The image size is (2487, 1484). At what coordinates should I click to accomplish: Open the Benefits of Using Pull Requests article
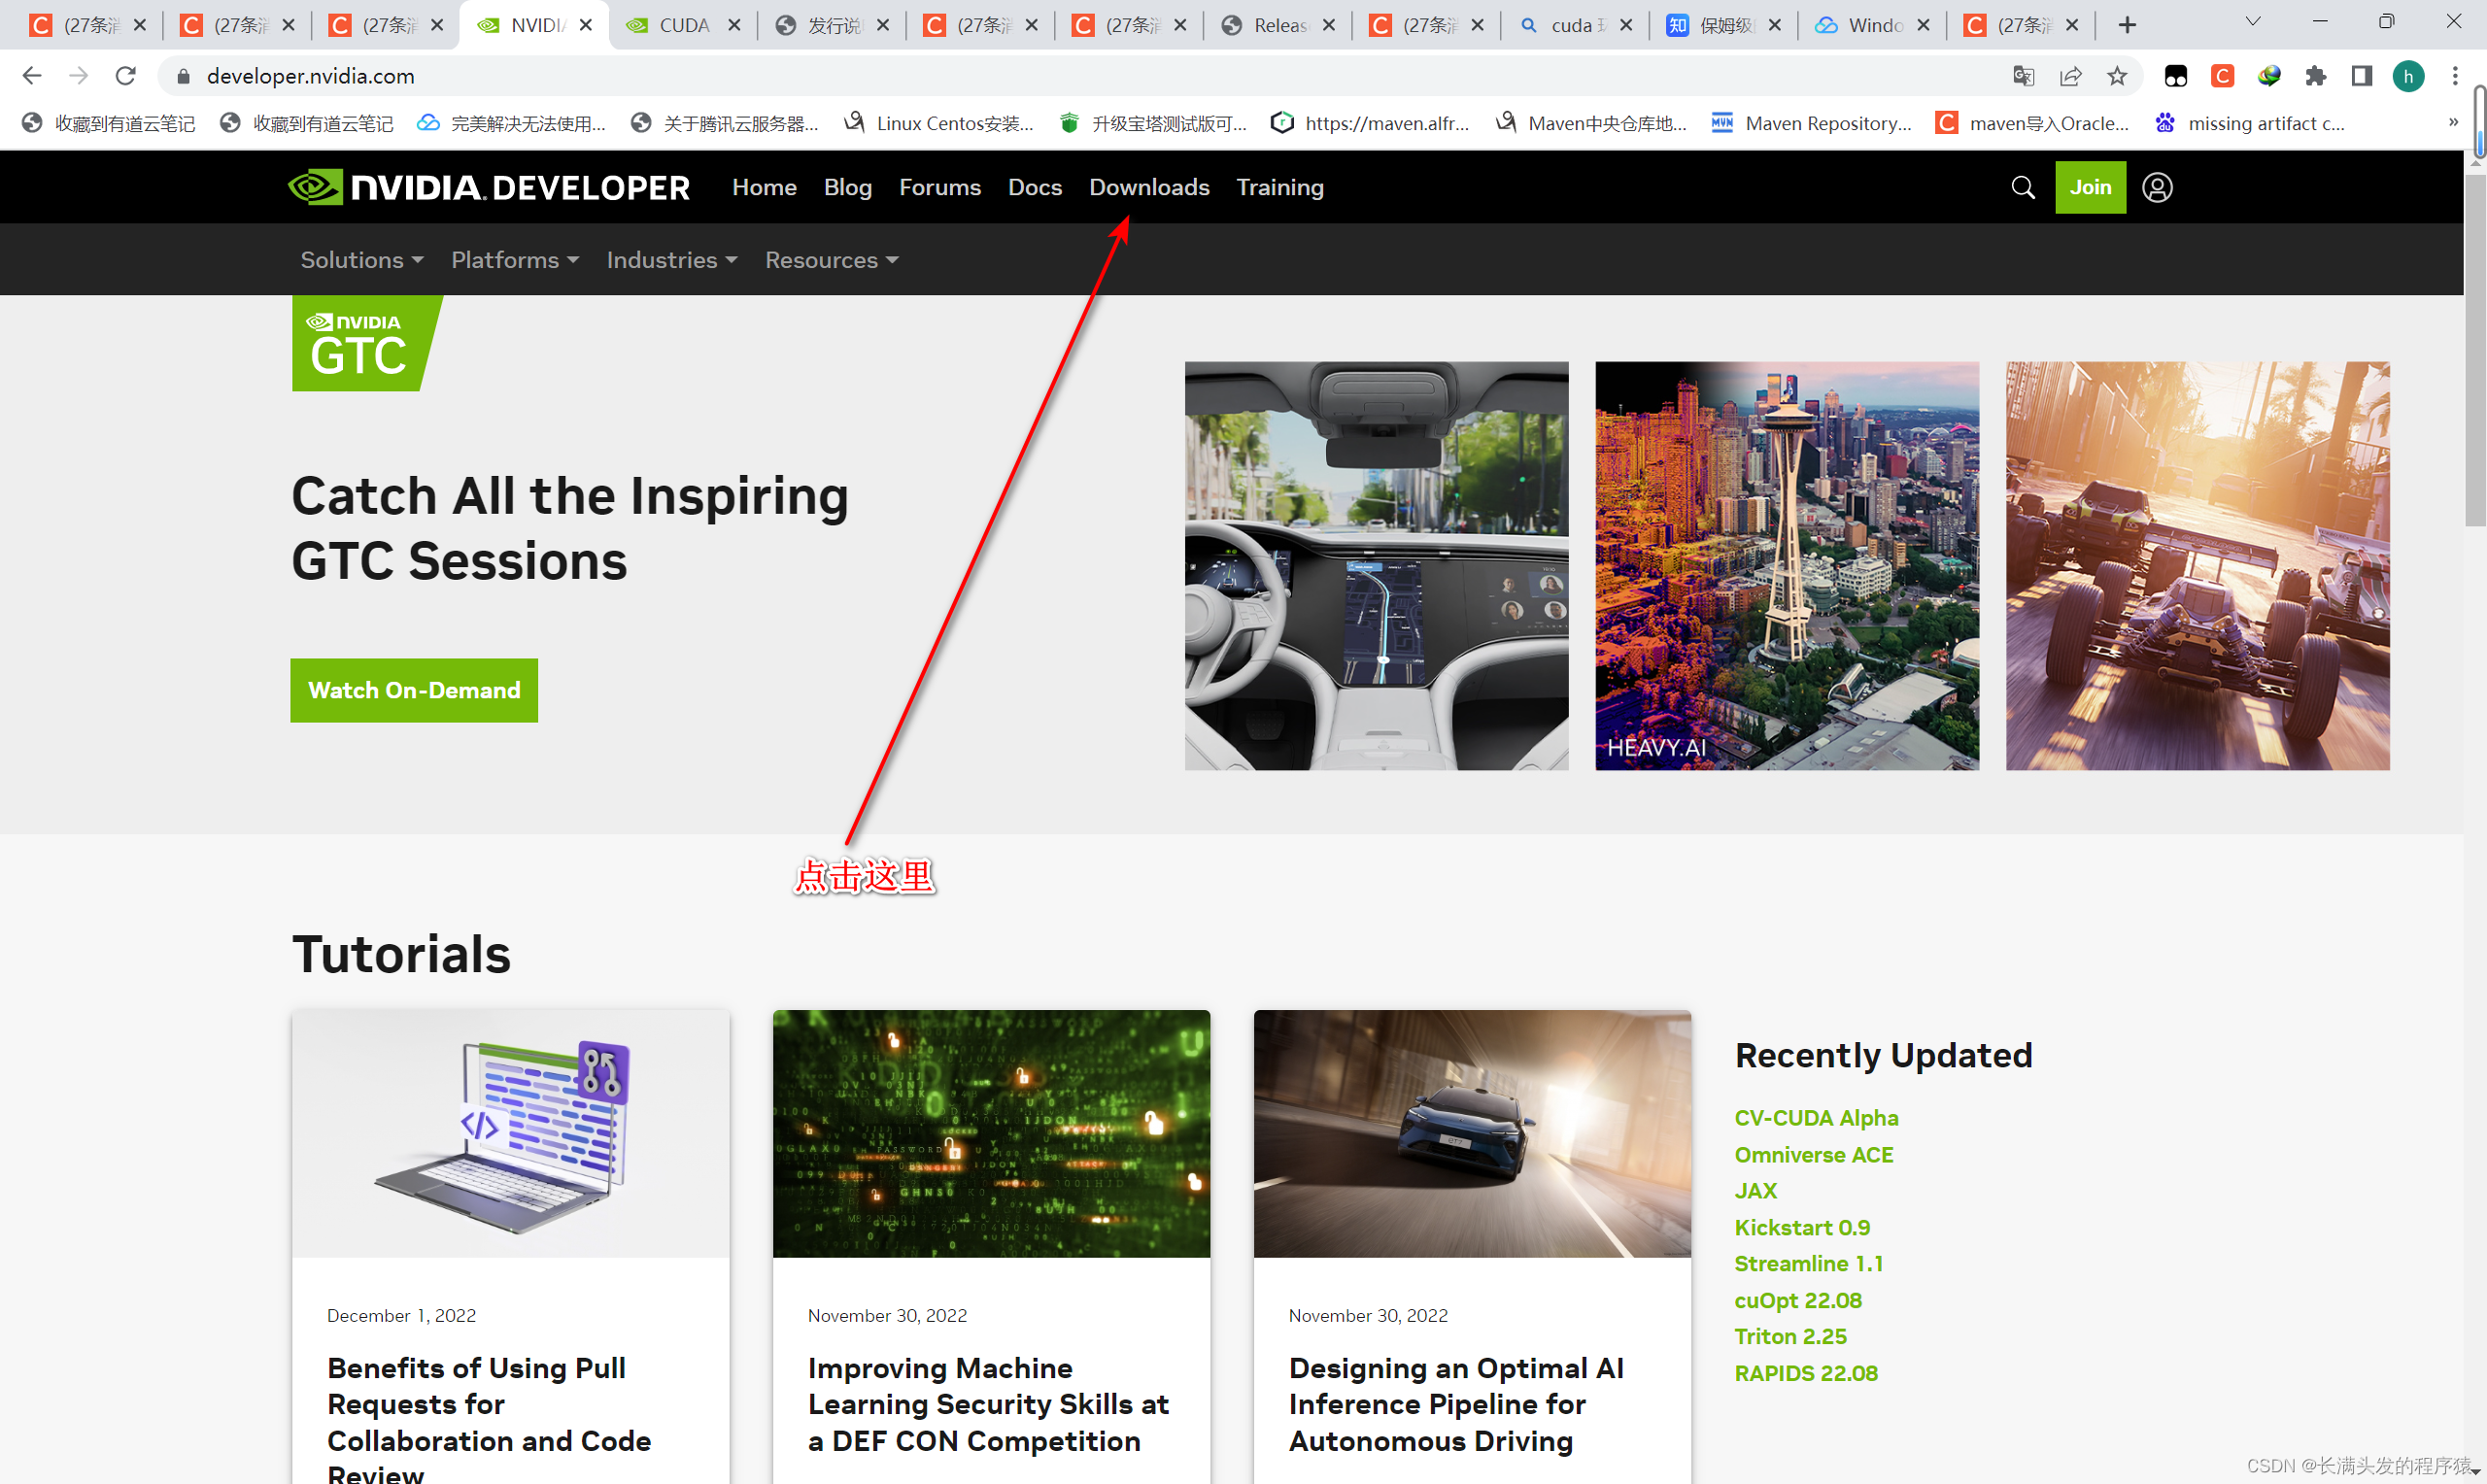pos(489,1418)
